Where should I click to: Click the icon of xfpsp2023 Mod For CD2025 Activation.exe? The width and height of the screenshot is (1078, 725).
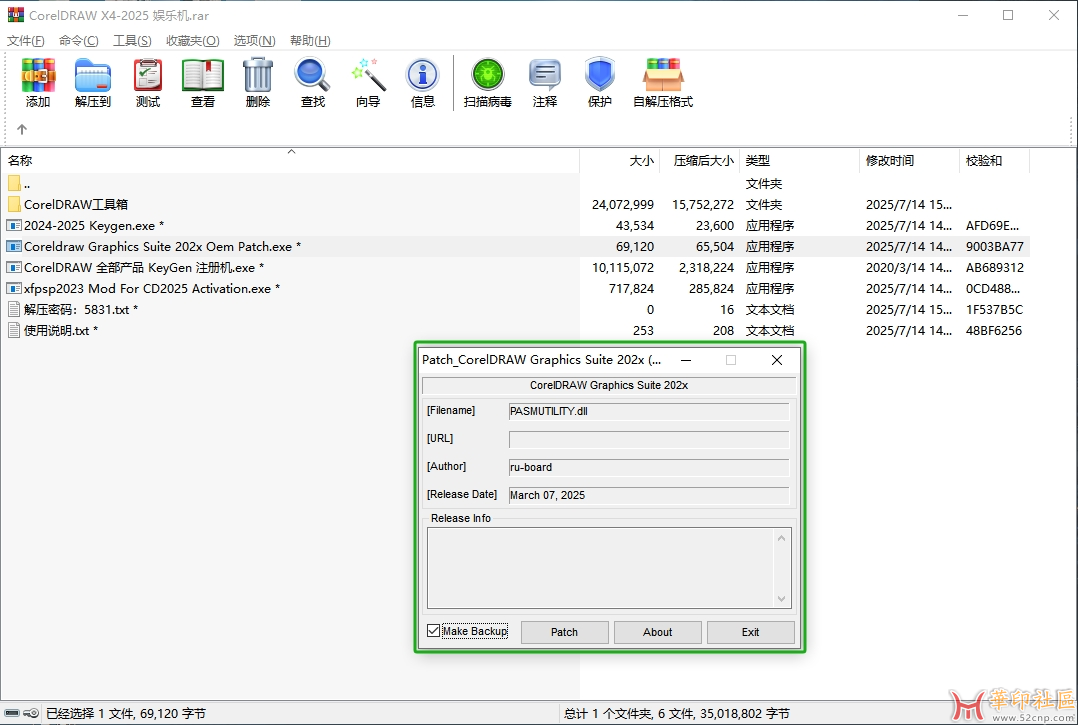14,289
